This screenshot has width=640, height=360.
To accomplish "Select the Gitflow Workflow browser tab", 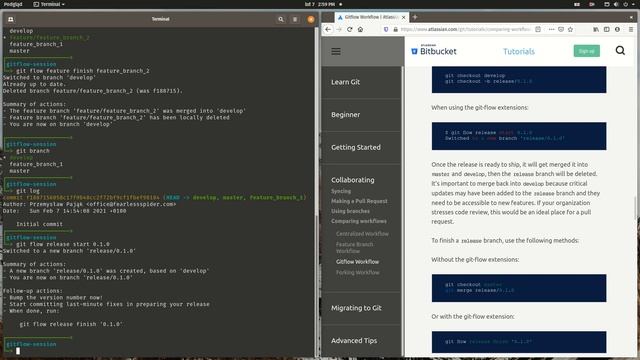I will pos(371,17).
